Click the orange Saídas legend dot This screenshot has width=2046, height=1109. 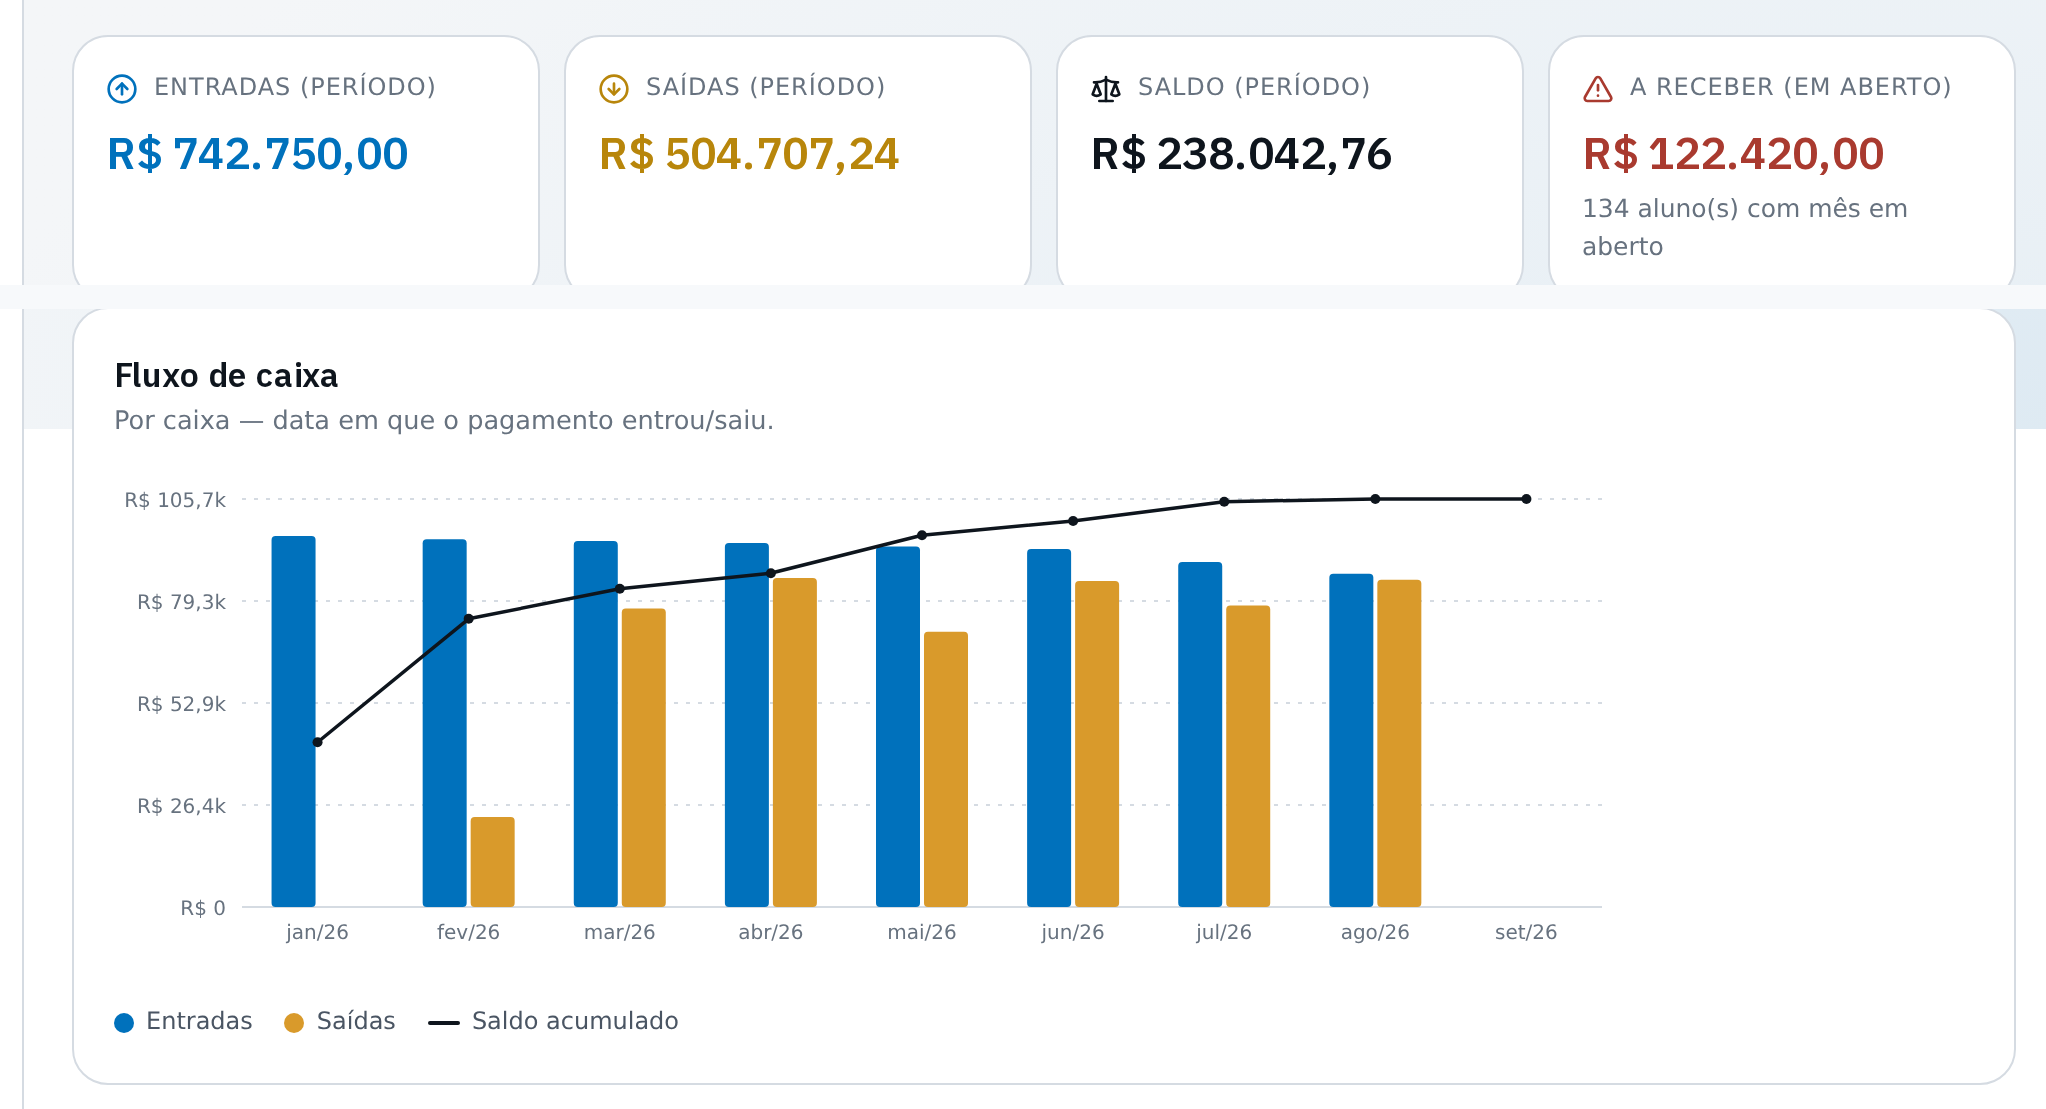(294, 1022)
